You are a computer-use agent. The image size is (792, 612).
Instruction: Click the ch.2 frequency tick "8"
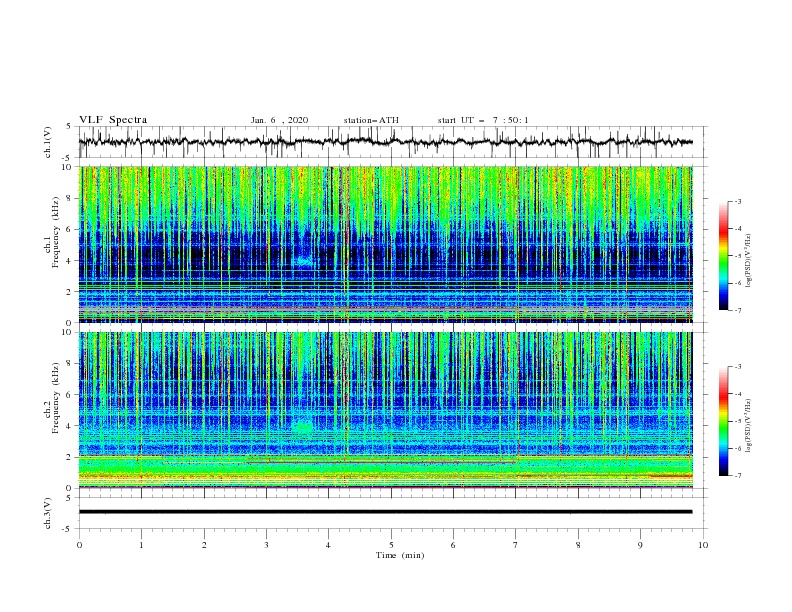69,363
